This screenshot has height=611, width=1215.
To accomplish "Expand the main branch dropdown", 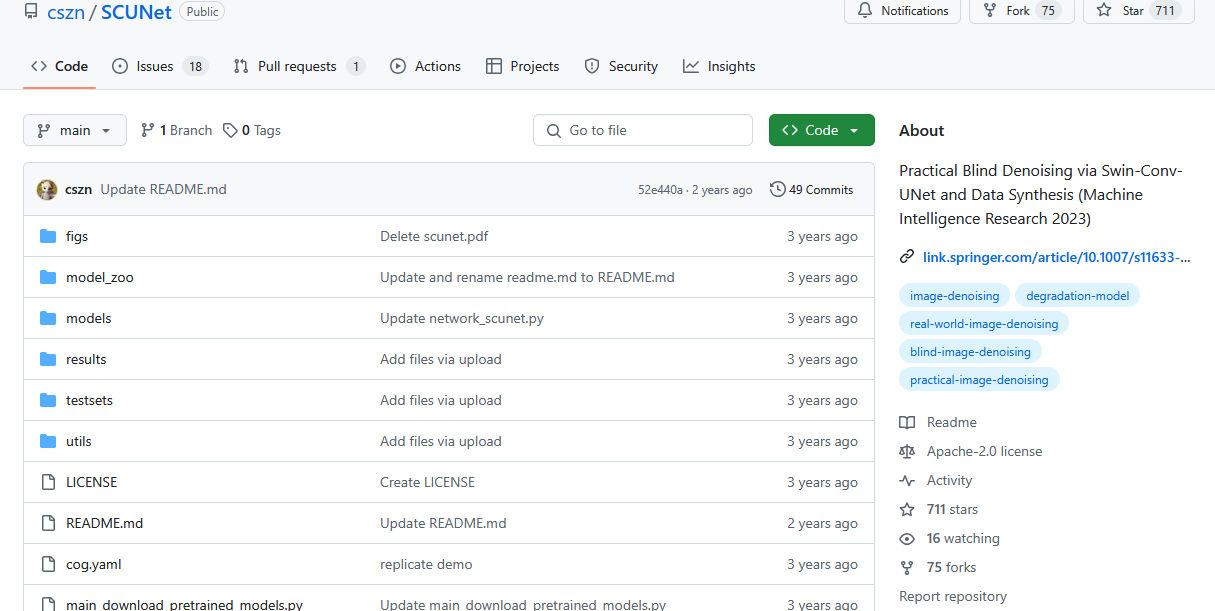I will tap(75, 130).
